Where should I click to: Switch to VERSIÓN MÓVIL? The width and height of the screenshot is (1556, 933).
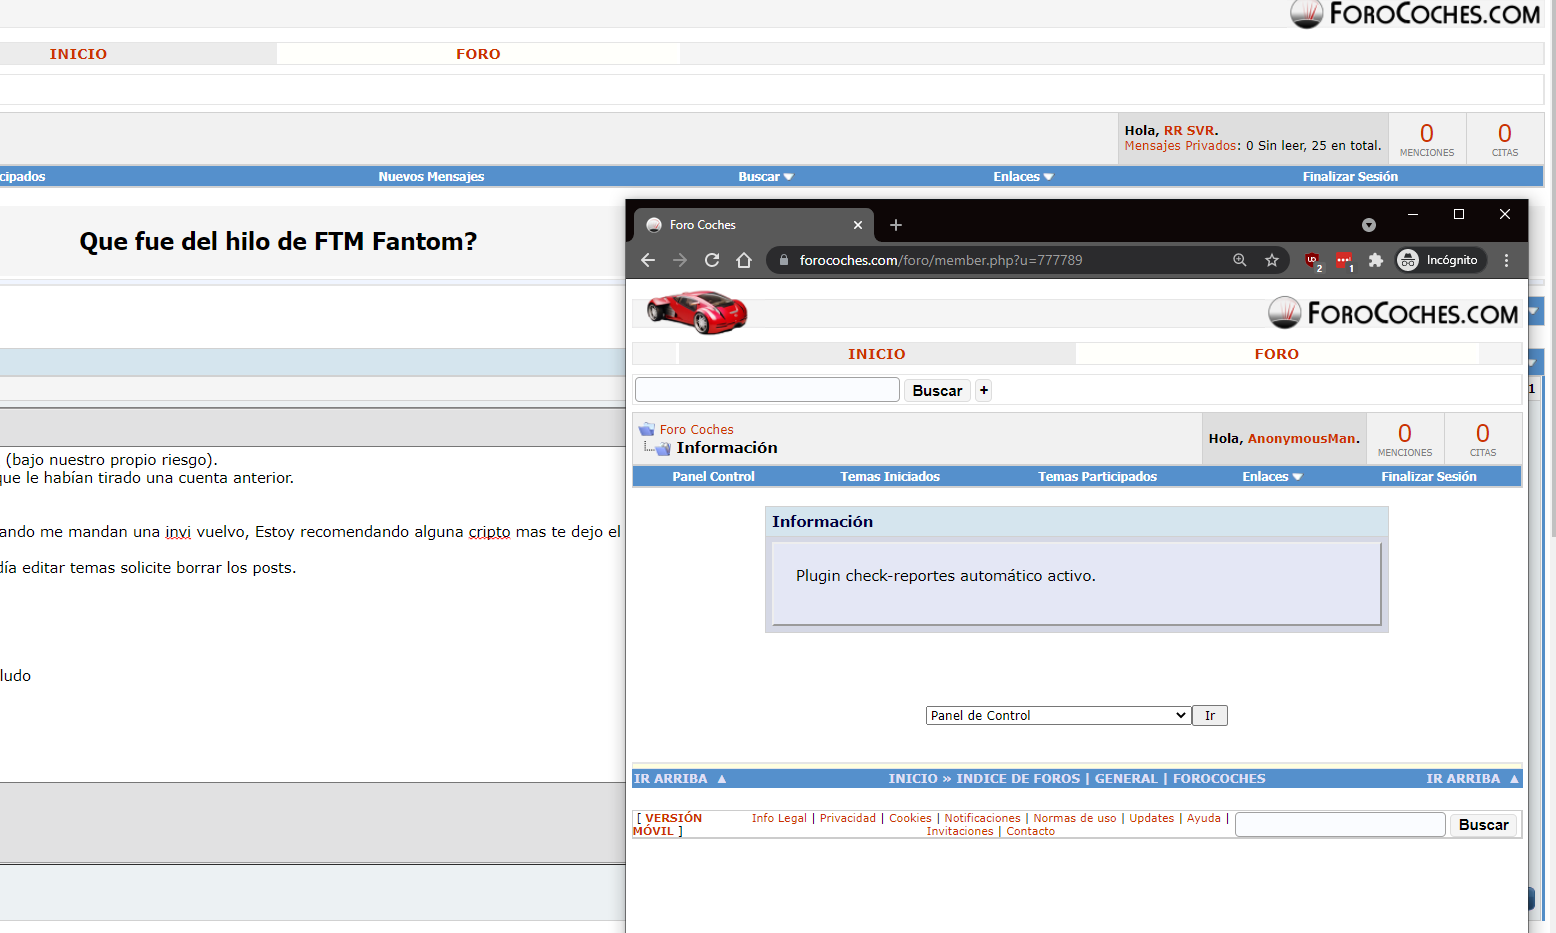click(x=668, y=825)
